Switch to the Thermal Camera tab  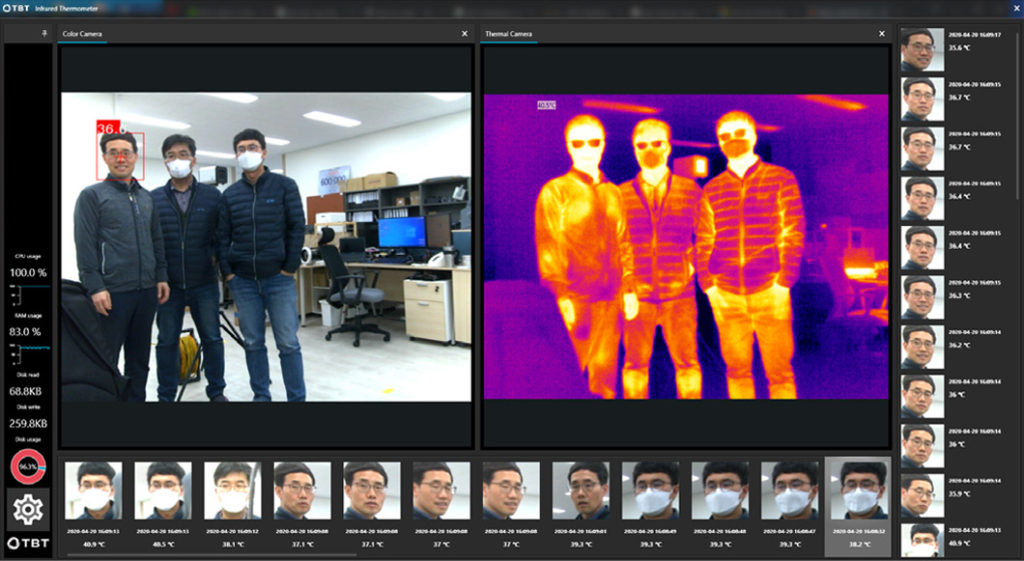(509, 34)
